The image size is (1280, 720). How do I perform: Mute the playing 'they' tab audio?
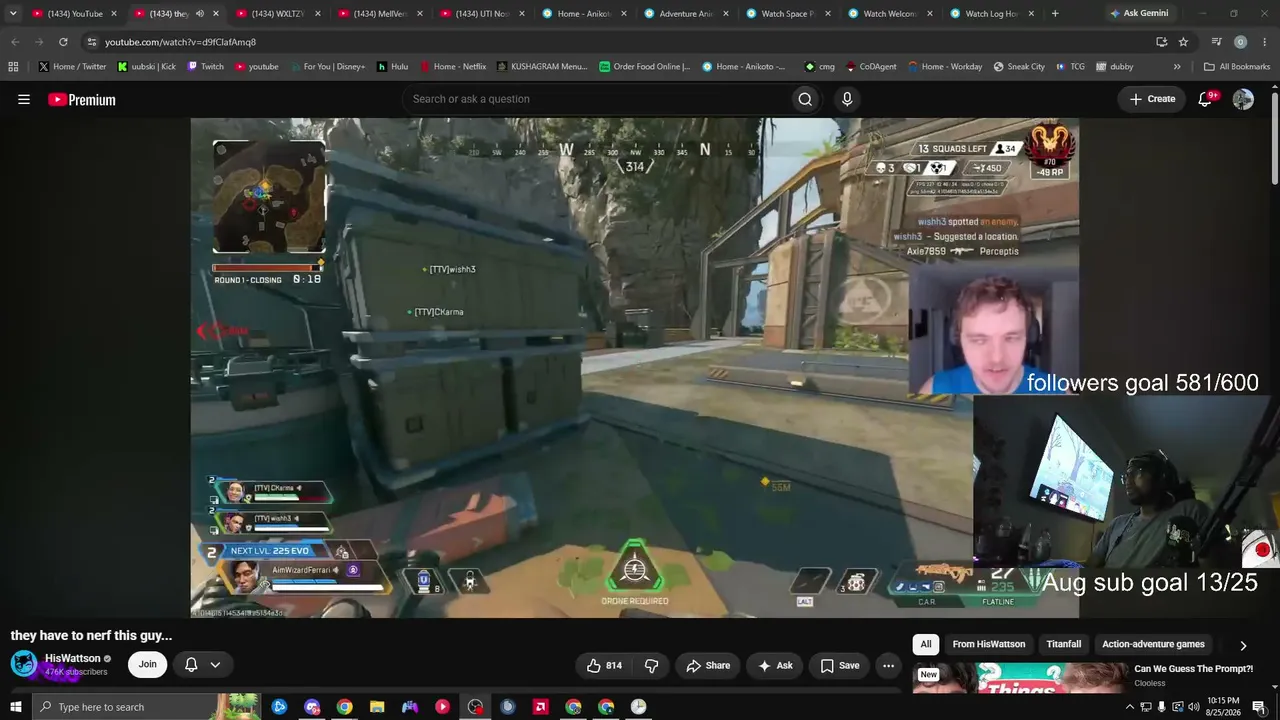[x=200, y=14]
